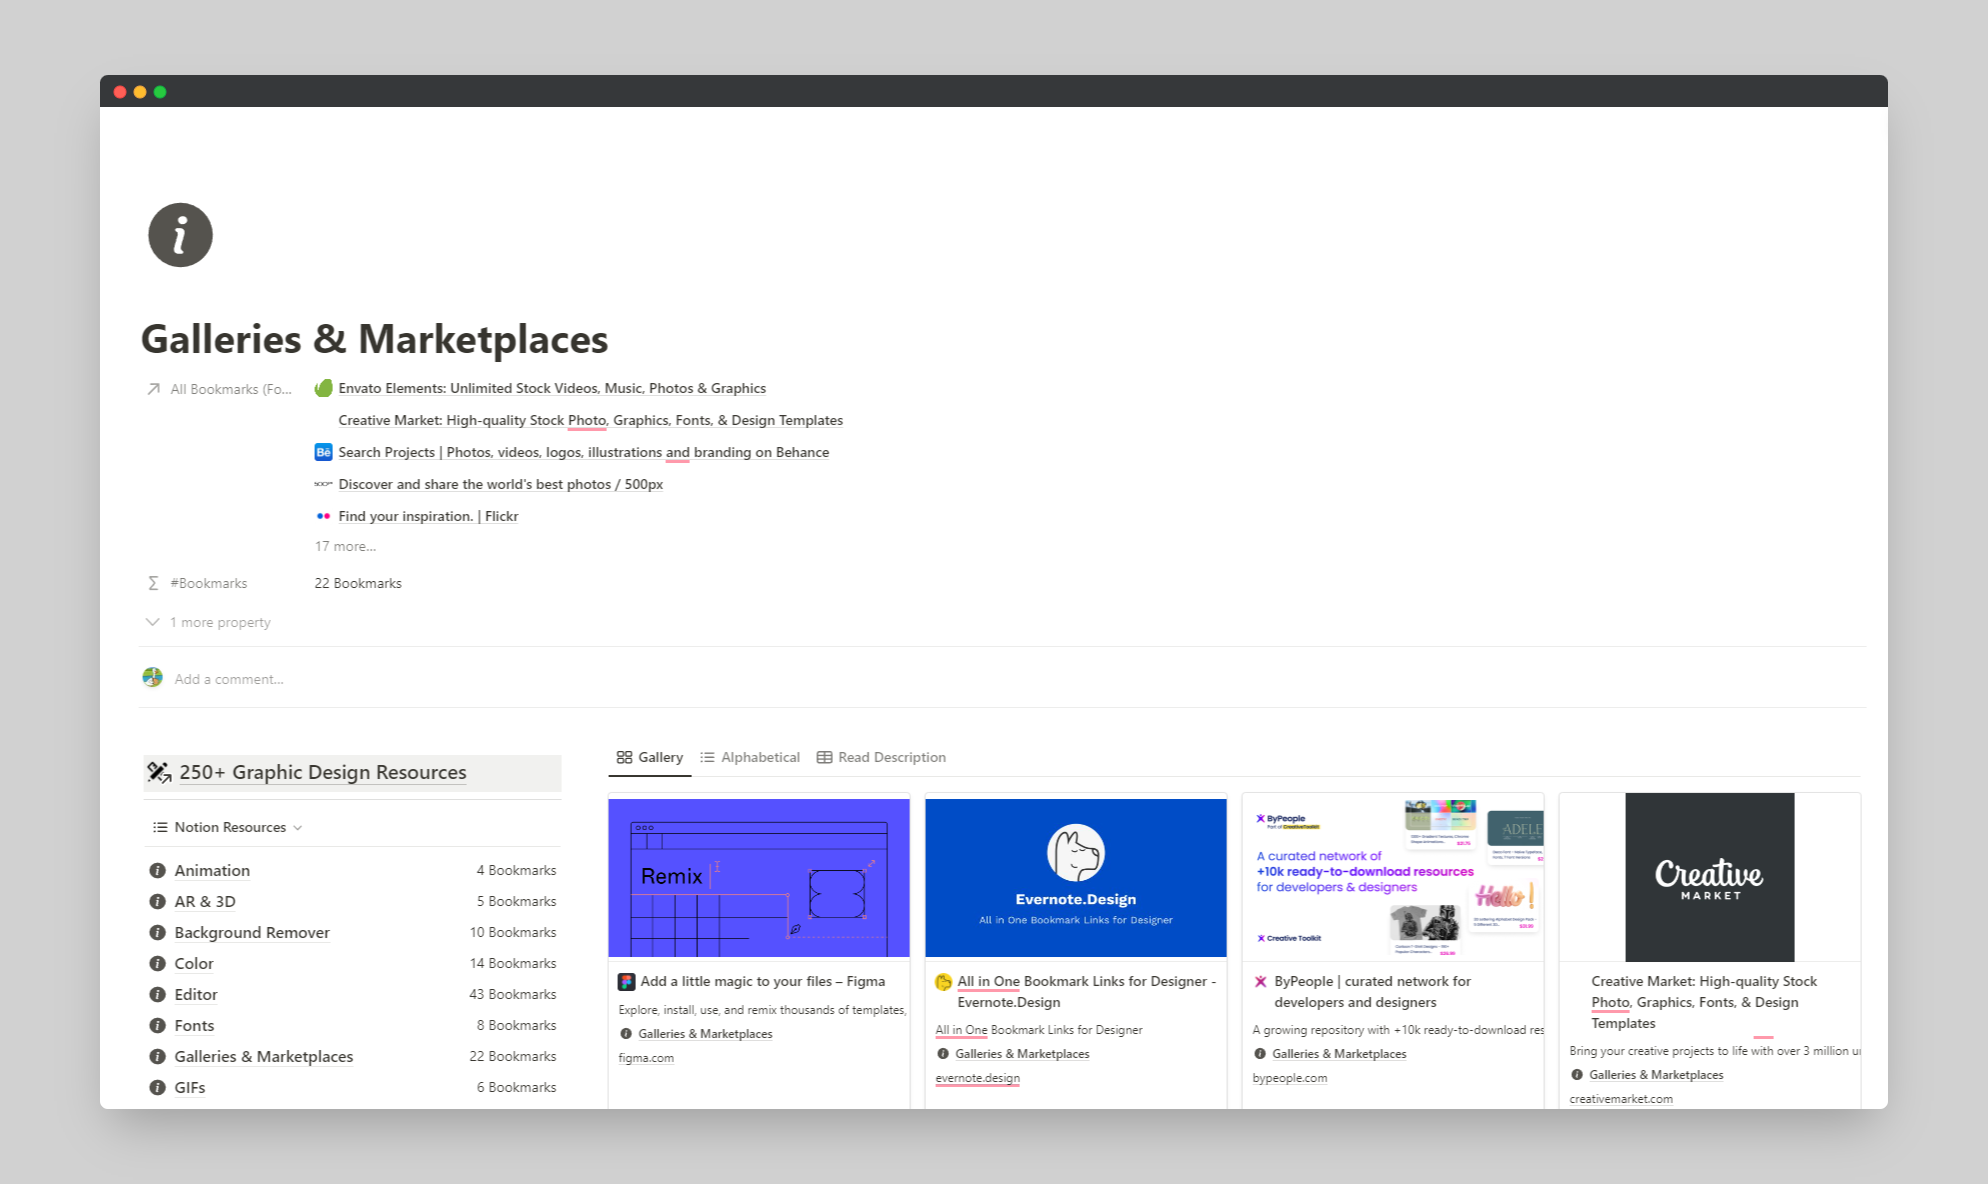Click the Creative Market card thumbnail
Viewport: 1988px width, 1184px height.
click(x=1709, y=877)
